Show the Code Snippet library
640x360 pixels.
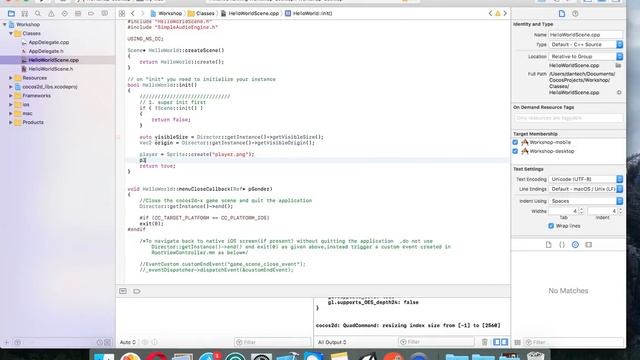coord(562,245)
